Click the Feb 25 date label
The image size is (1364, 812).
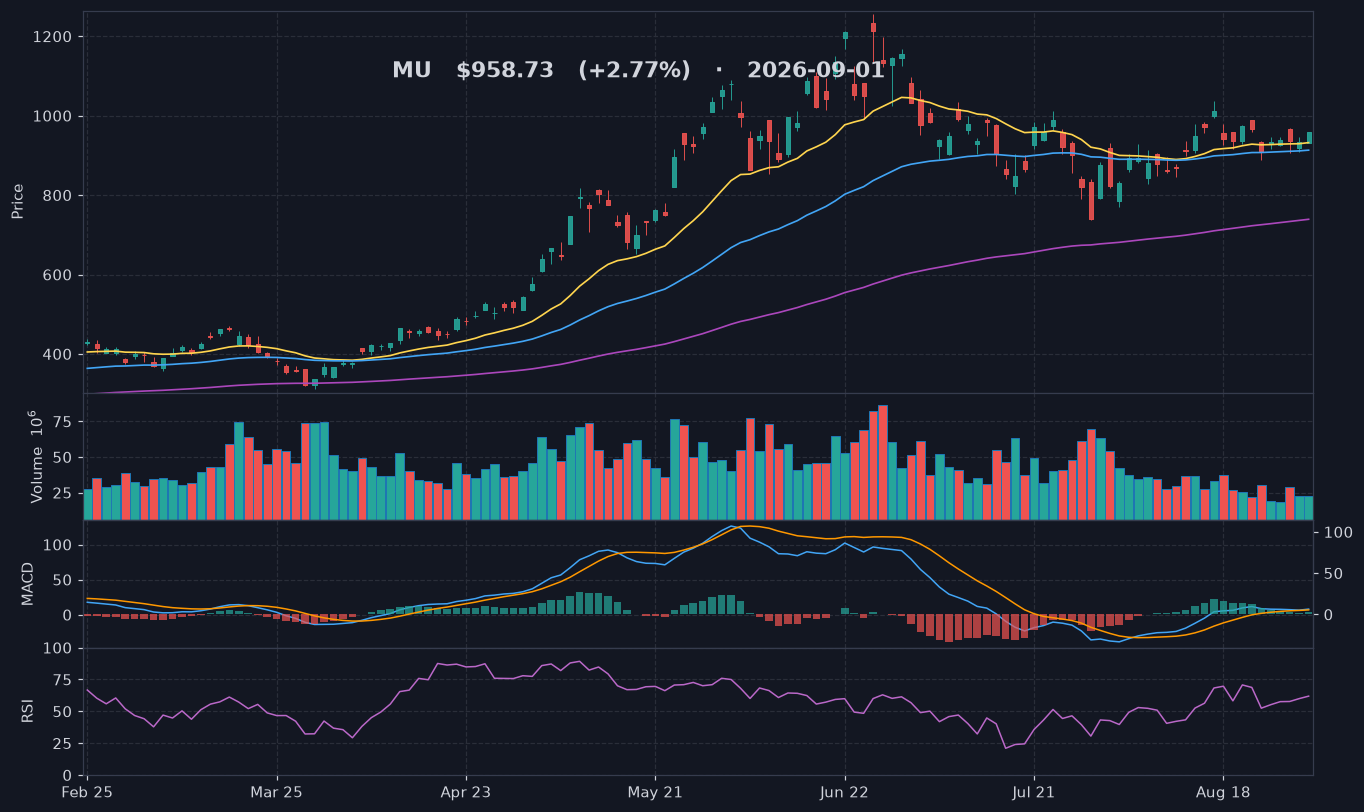click(x=87, y=792)
